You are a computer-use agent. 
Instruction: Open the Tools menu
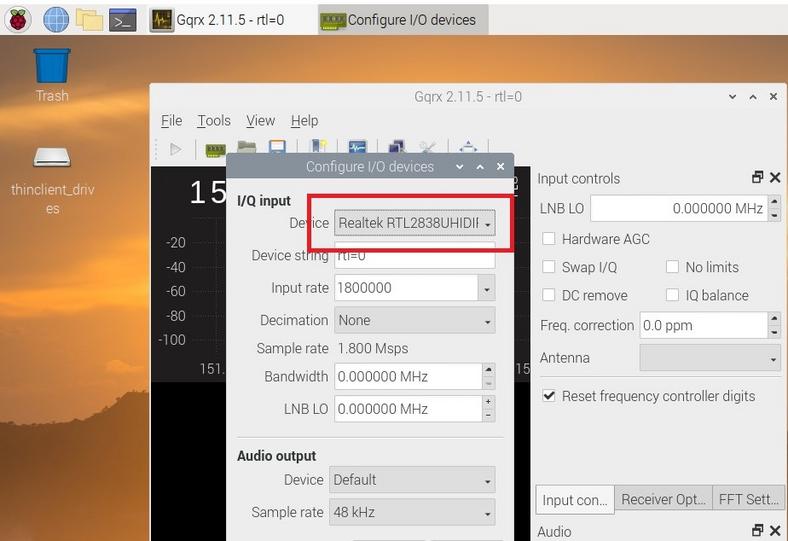pyautogui.click(x=213, y=120)
